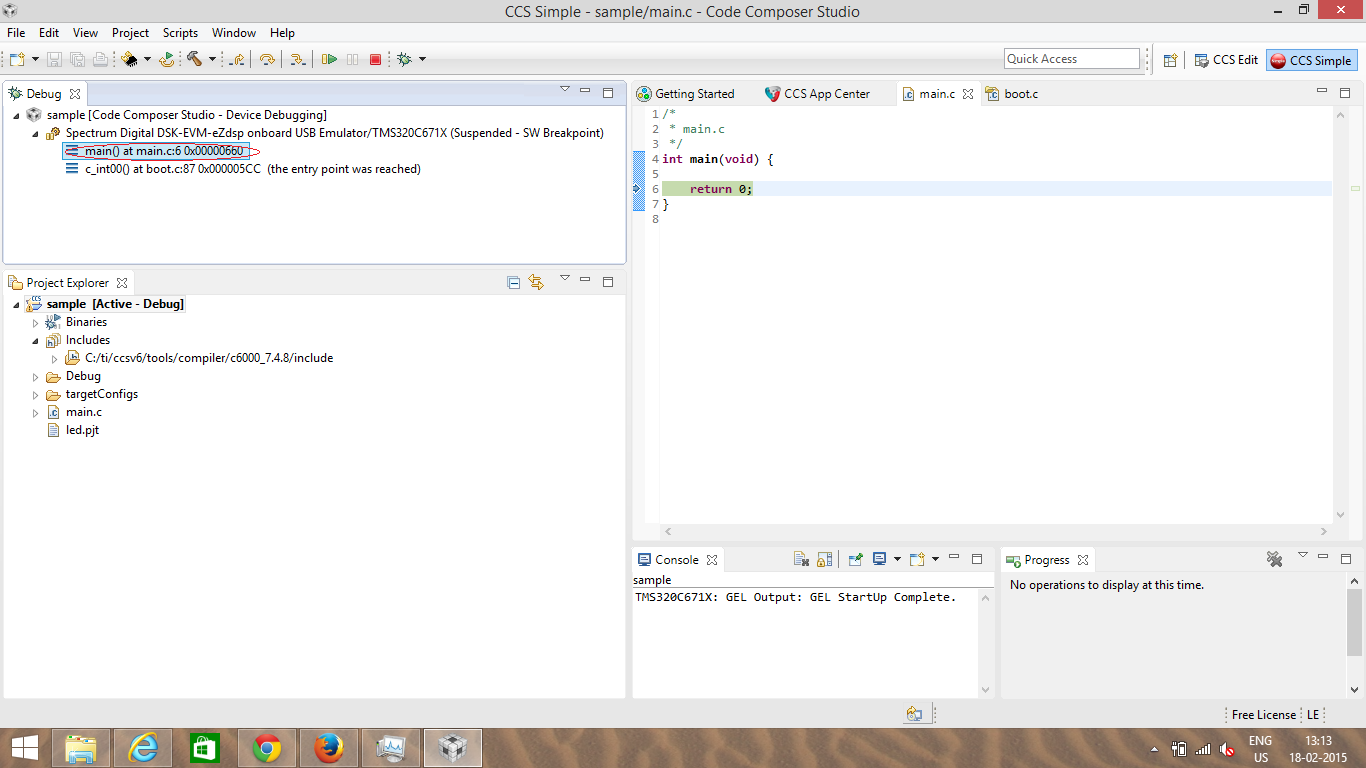Click Open Console icon
This screenshot has height=768, width=1366.
coord(916,560)
